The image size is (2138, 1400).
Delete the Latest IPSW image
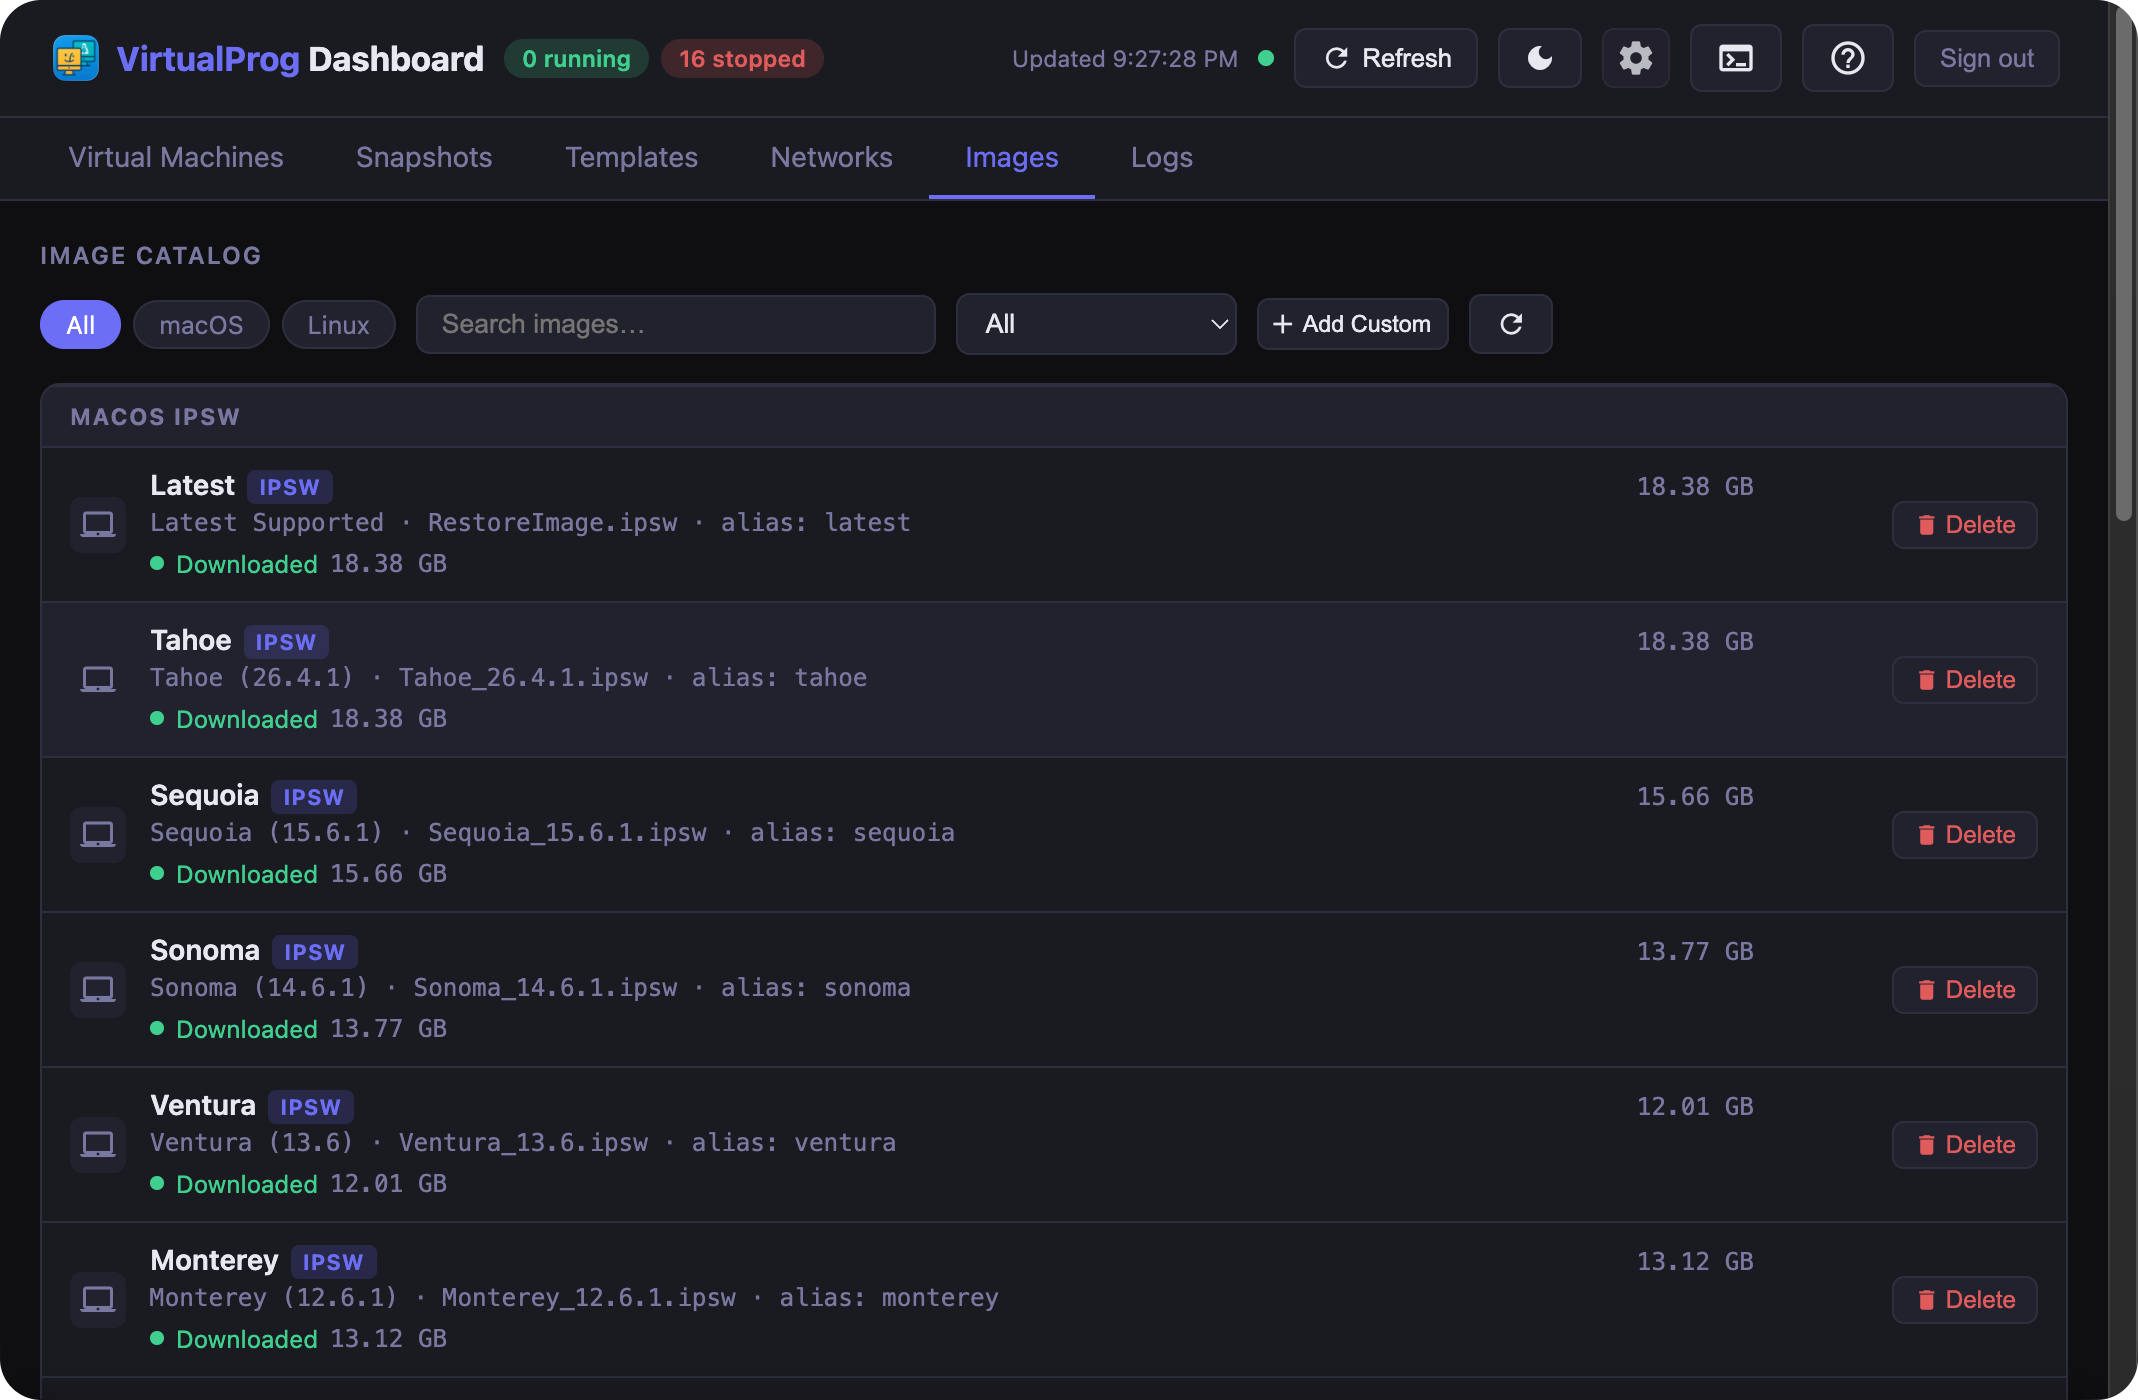coord(1964,524)
